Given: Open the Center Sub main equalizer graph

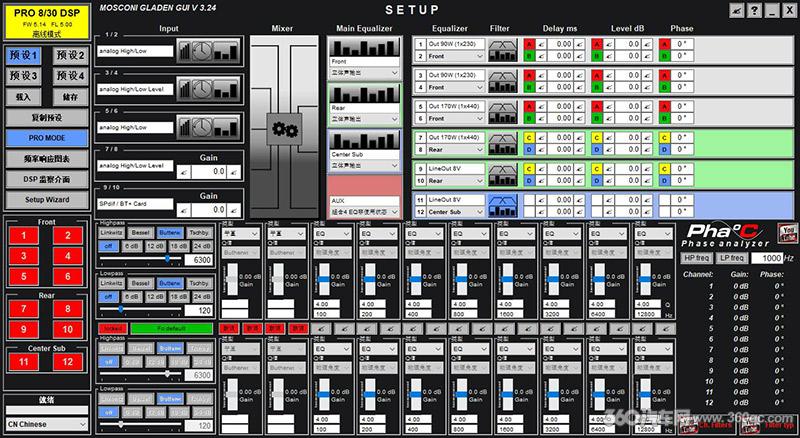Looking at the screenshot, I should tap(364, 140).
